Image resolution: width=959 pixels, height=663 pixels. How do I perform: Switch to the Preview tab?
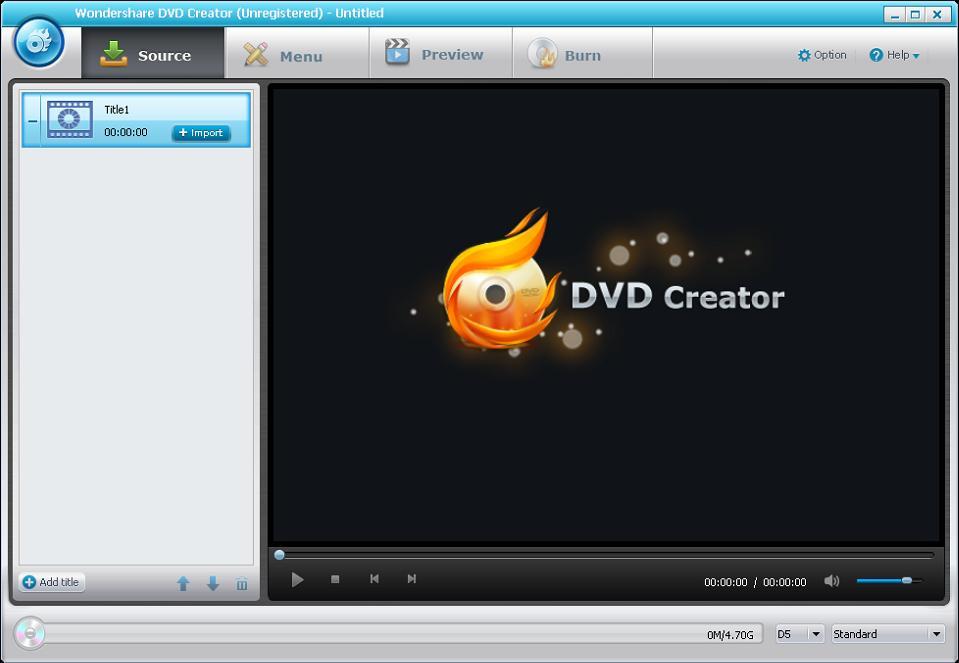click(x=440, y=54)
